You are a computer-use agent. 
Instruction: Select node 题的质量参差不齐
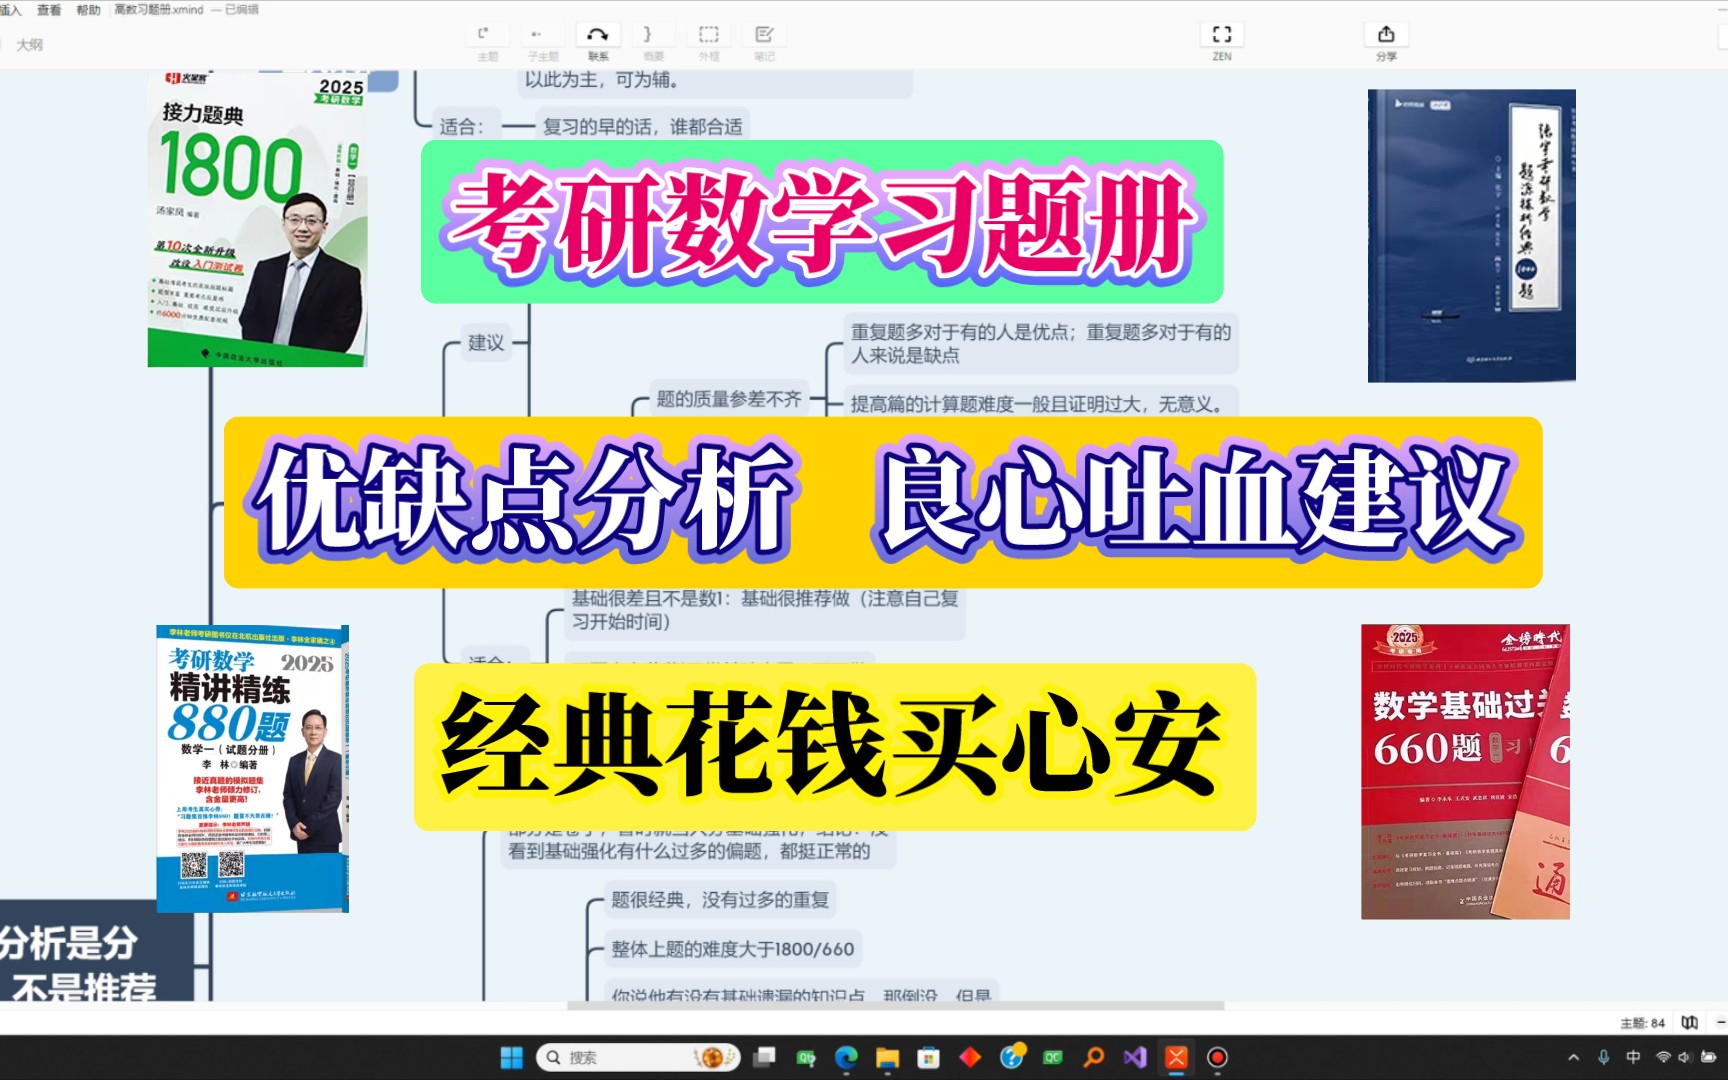point(729,399)
